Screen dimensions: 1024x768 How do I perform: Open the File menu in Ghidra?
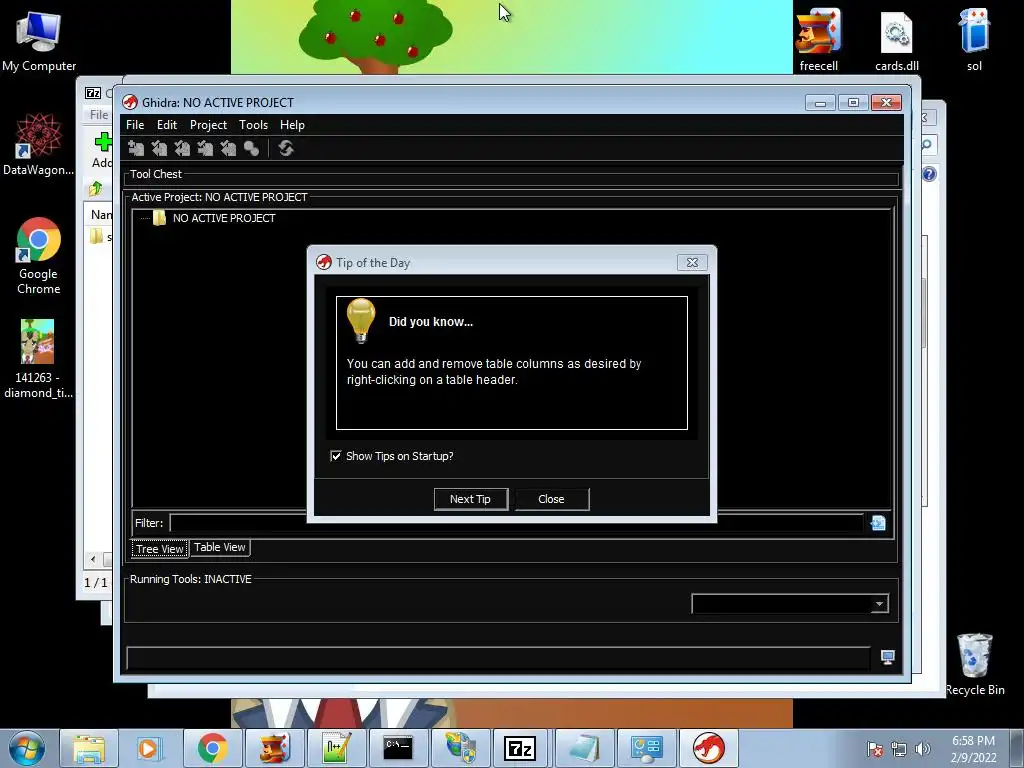click(135, 125)
